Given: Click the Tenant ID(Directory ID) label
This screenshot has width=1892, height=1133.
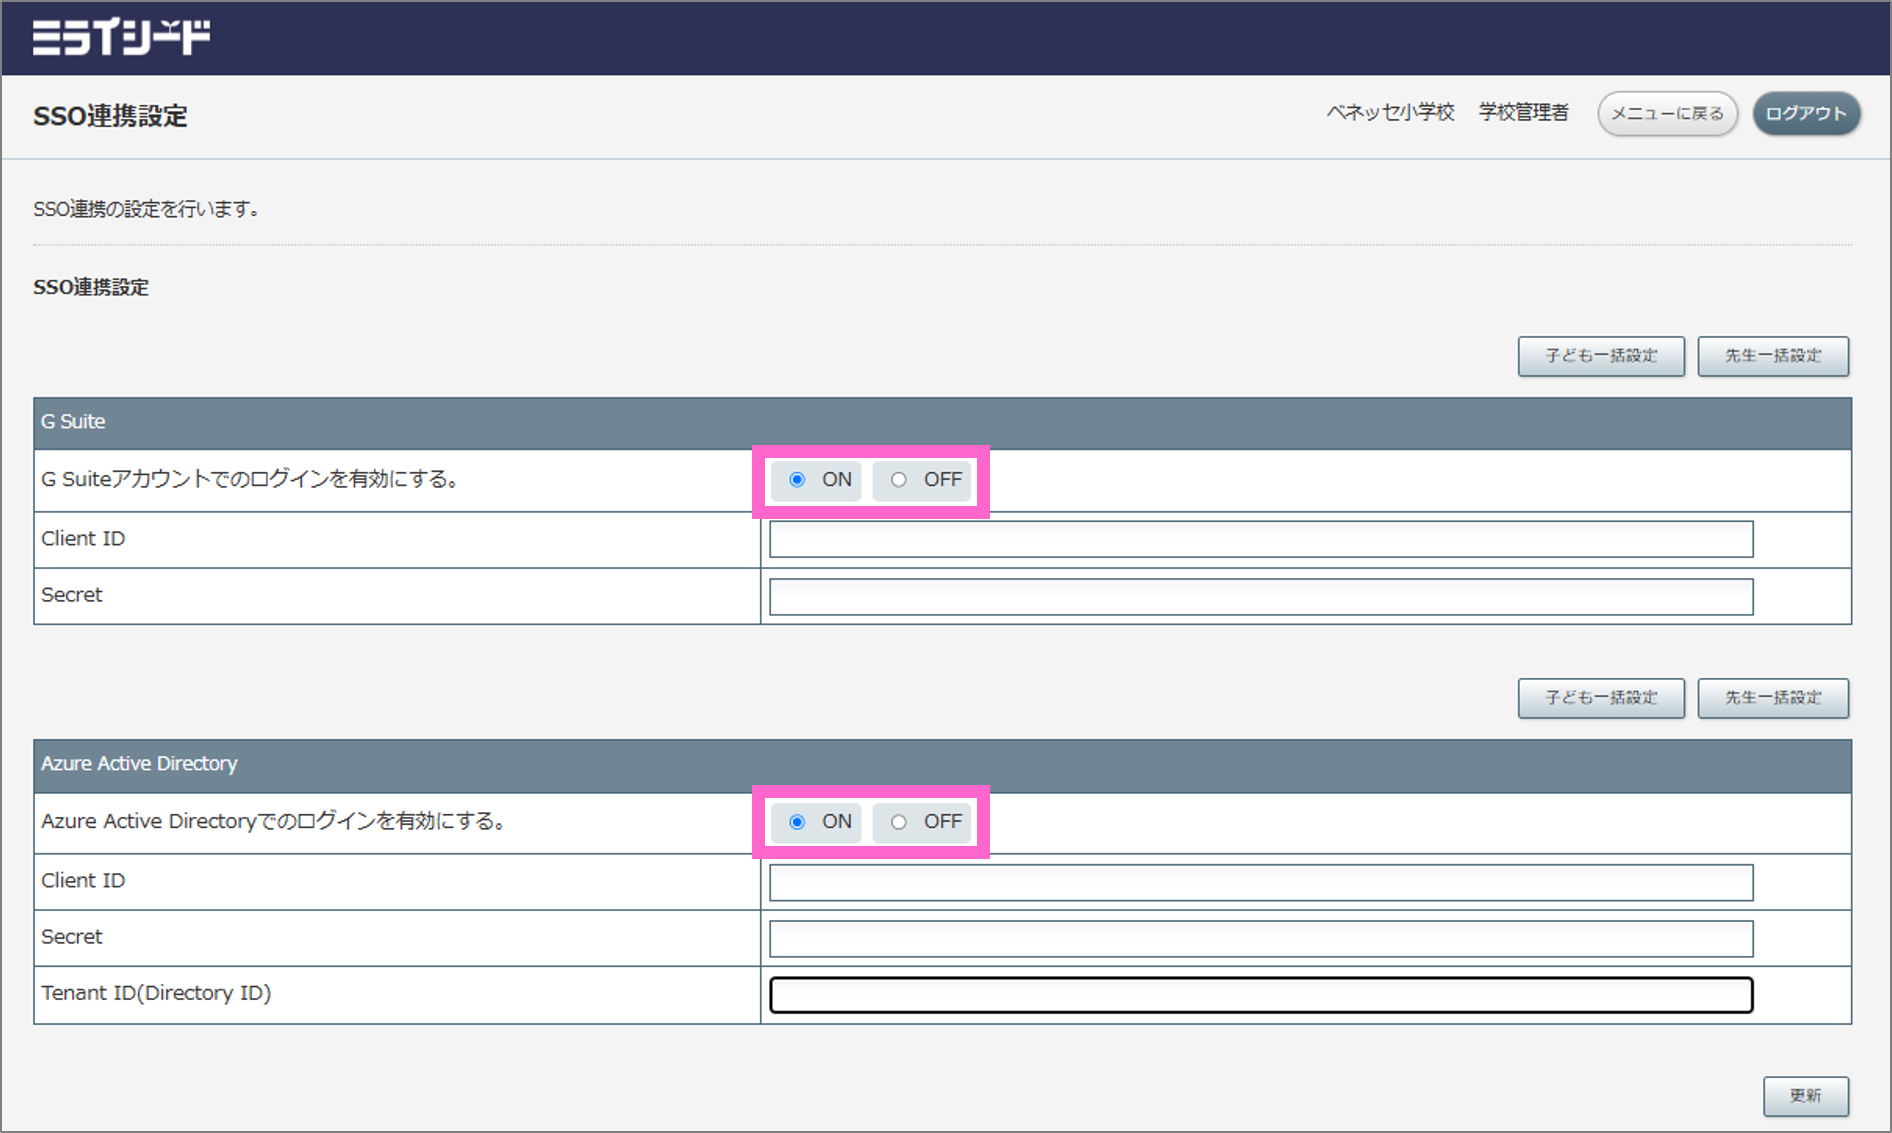Looking at the screenshot, I should (156, 993).
